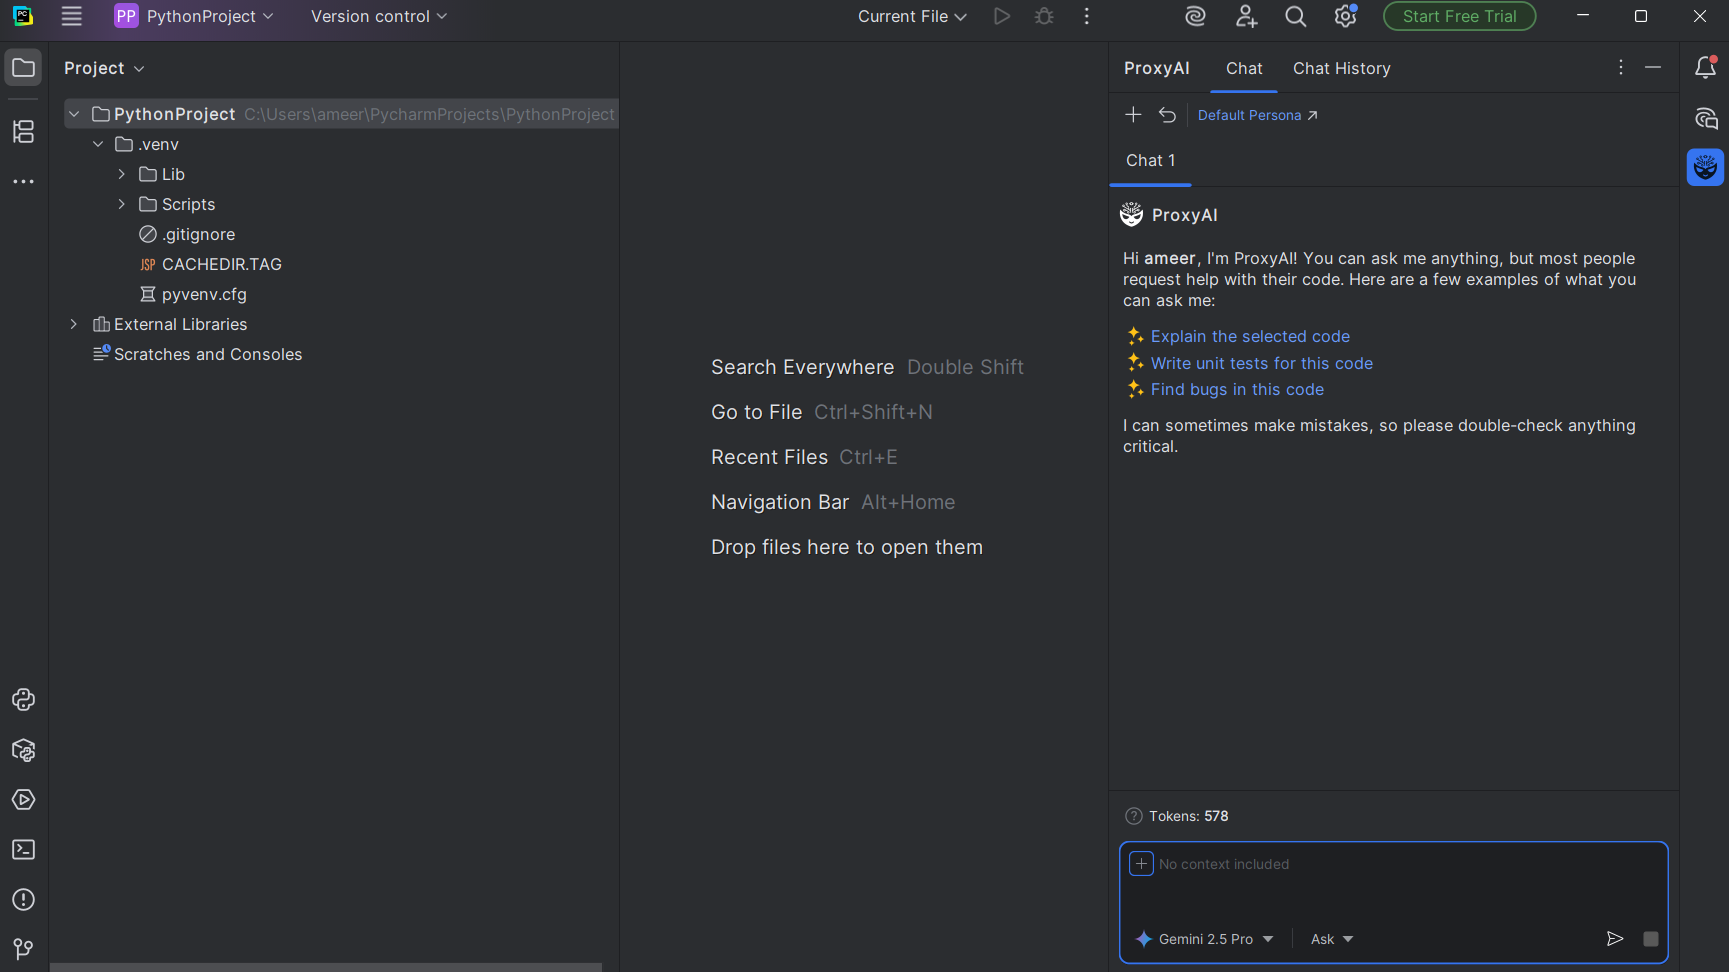Click the Tokens: 578 label
Viewport: 1729px width, 972px height.
tap(1188, 816)
